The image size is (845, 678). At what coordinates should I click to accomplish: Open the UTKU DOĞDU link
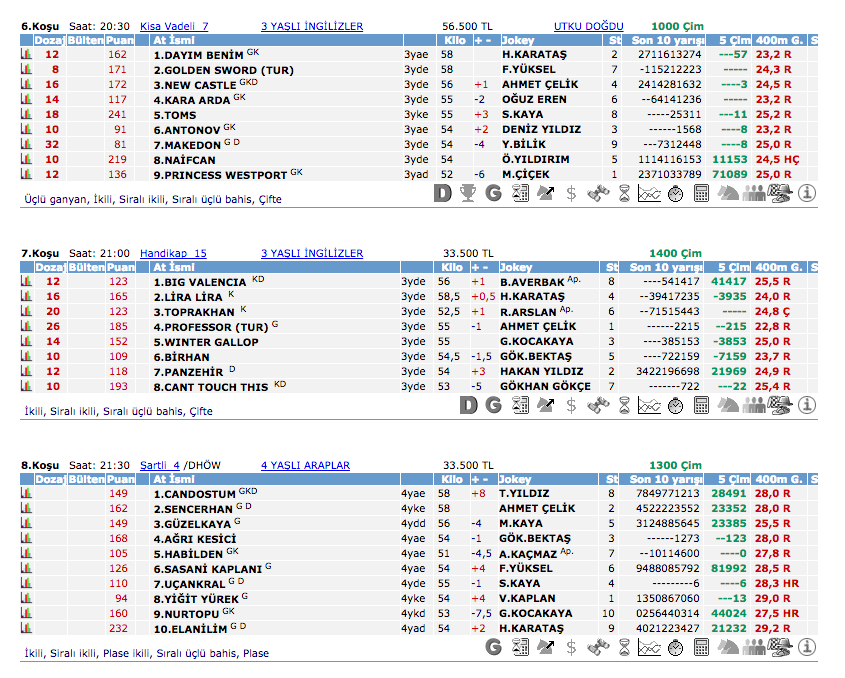click(588, 26)
